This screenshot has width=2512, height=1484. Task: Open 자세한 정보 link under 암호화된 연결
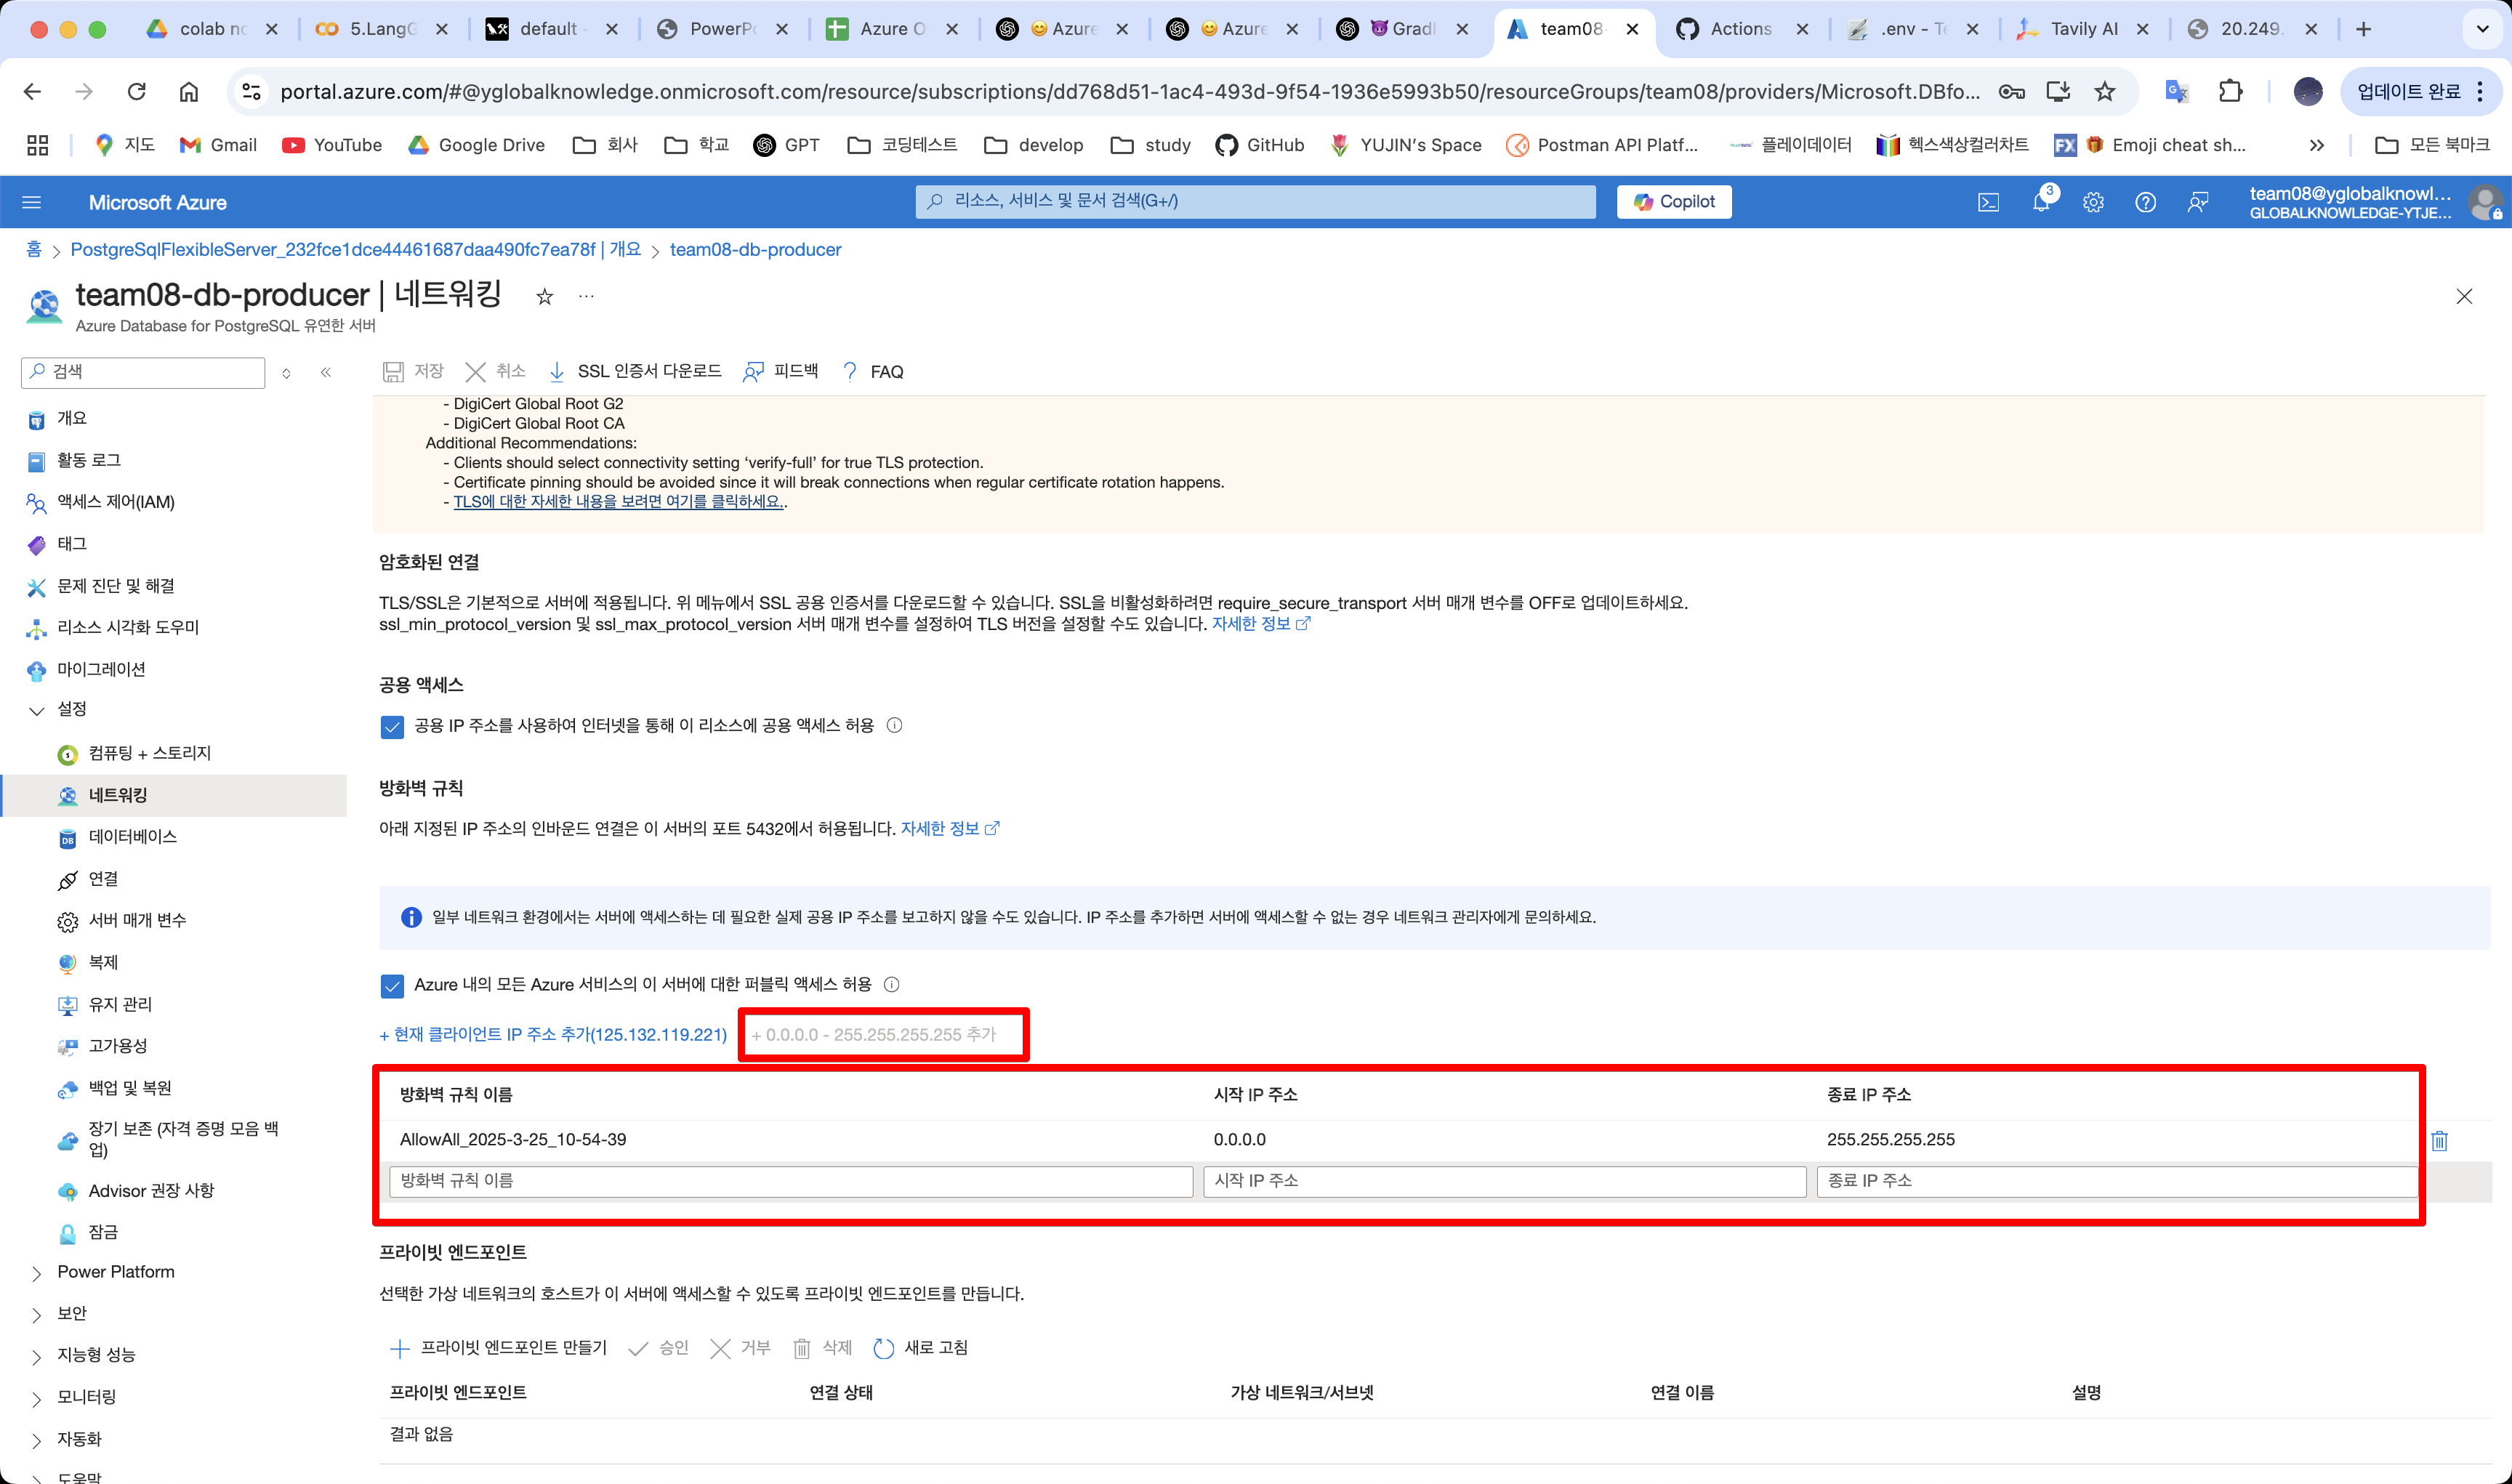coord(1260,623)
